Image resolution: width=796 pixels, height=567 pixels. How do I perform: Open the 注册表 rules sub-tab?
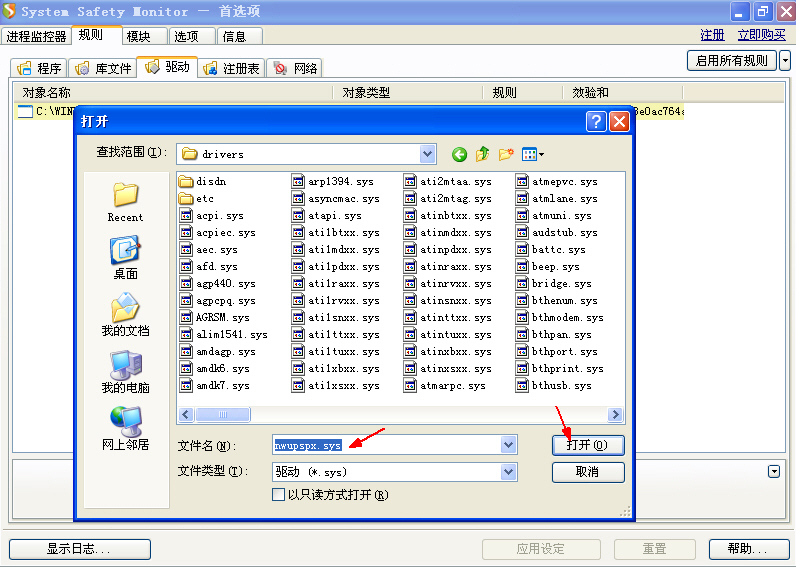tap(231, 68)
